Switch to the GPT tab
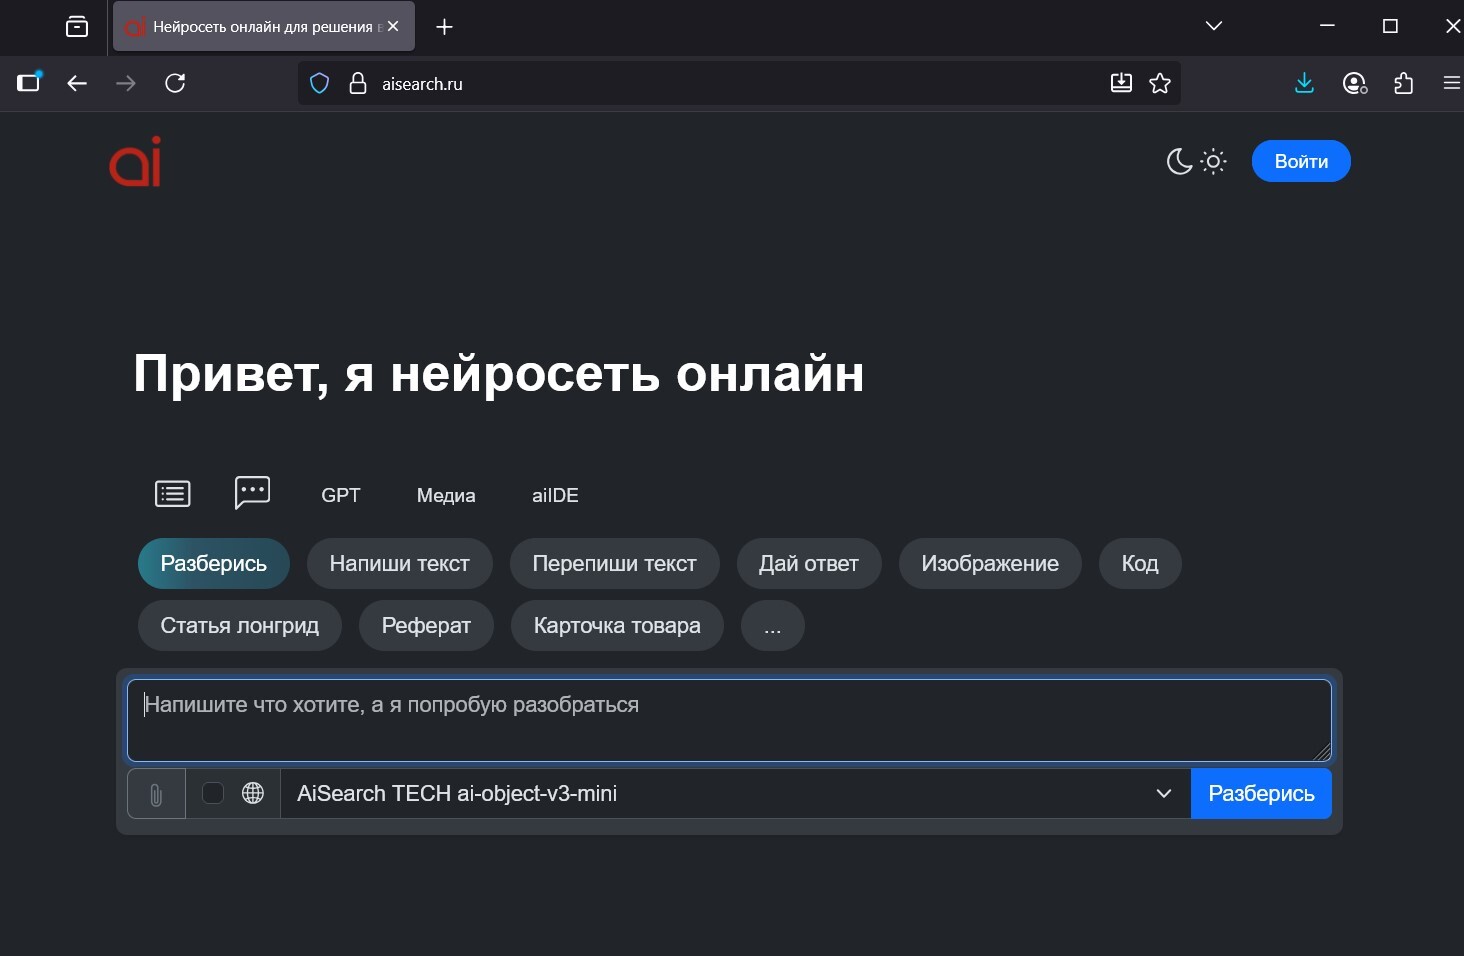 coord(341,495)
